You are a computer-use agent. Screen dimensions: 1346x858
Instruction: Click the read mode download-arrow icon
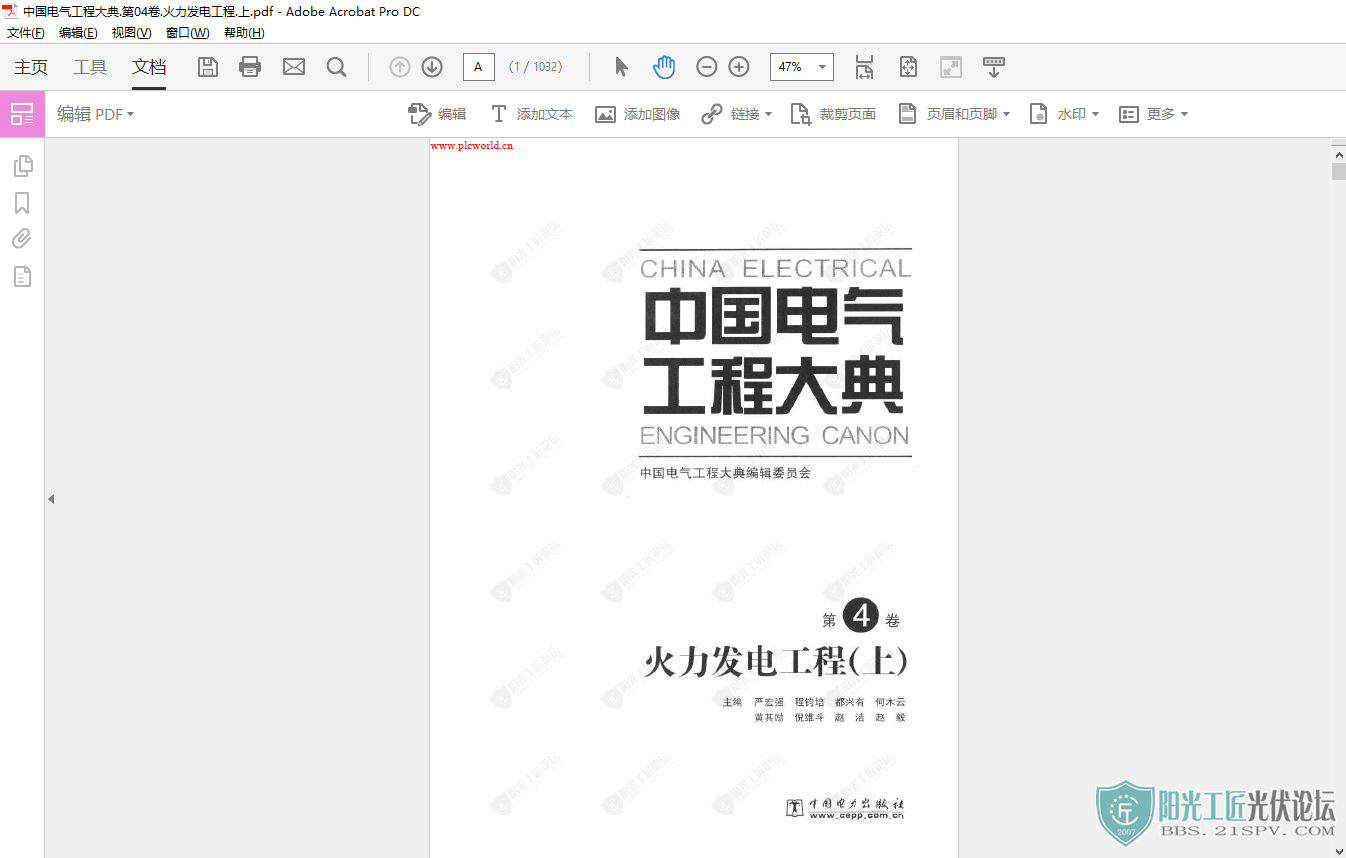click(993, 67)
